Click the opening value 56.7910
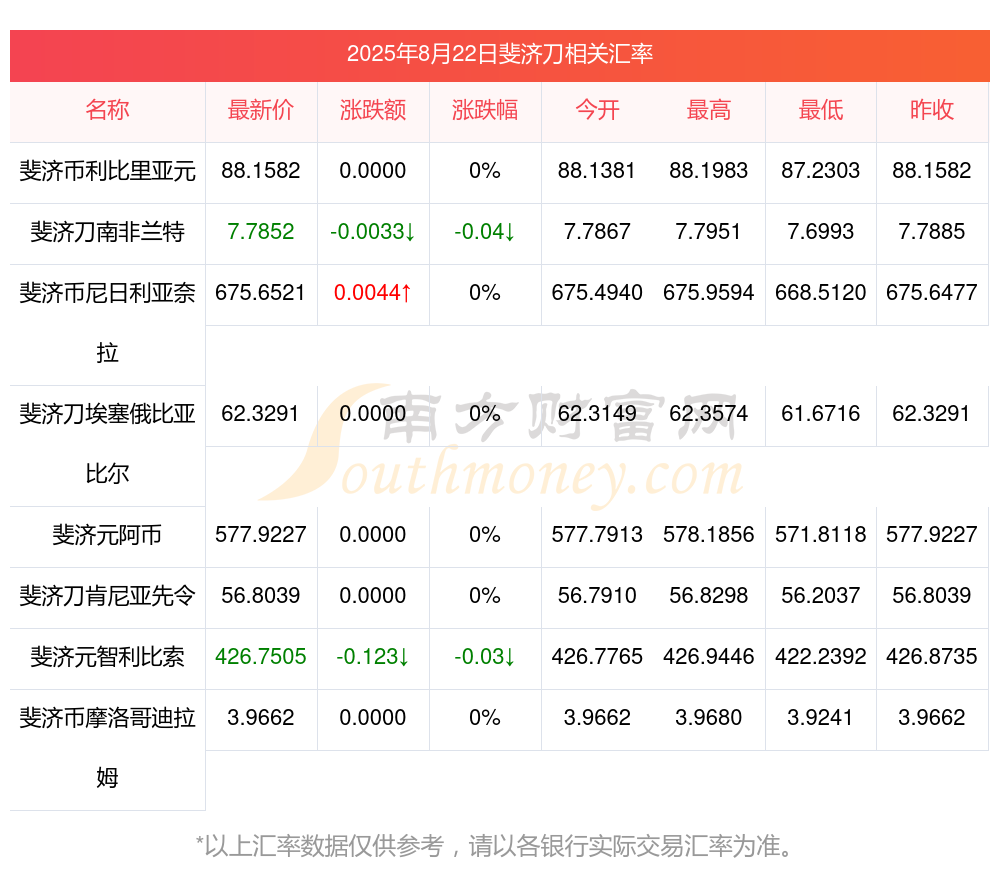The image size is (1000, 877). (597, 596)
